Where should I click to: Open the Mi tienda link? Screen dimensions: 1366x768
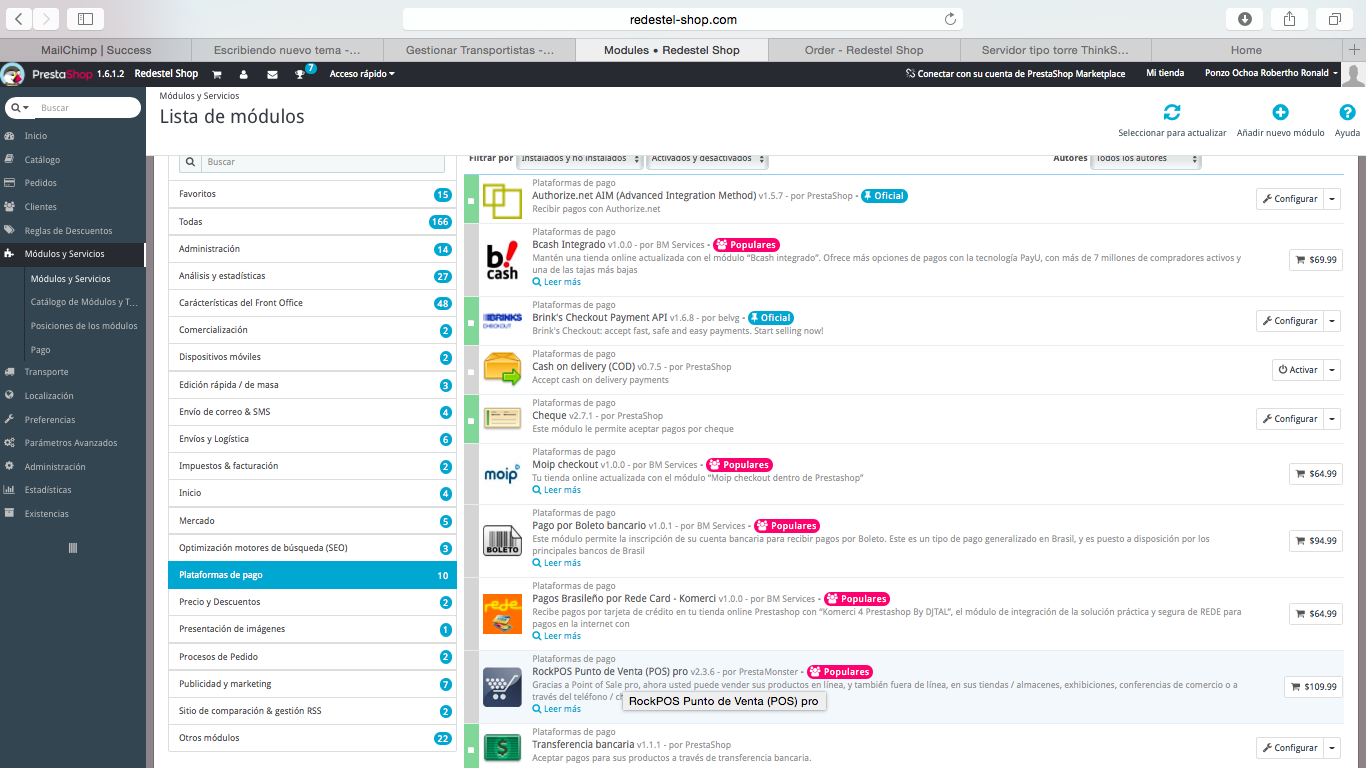click(1165, 73)
